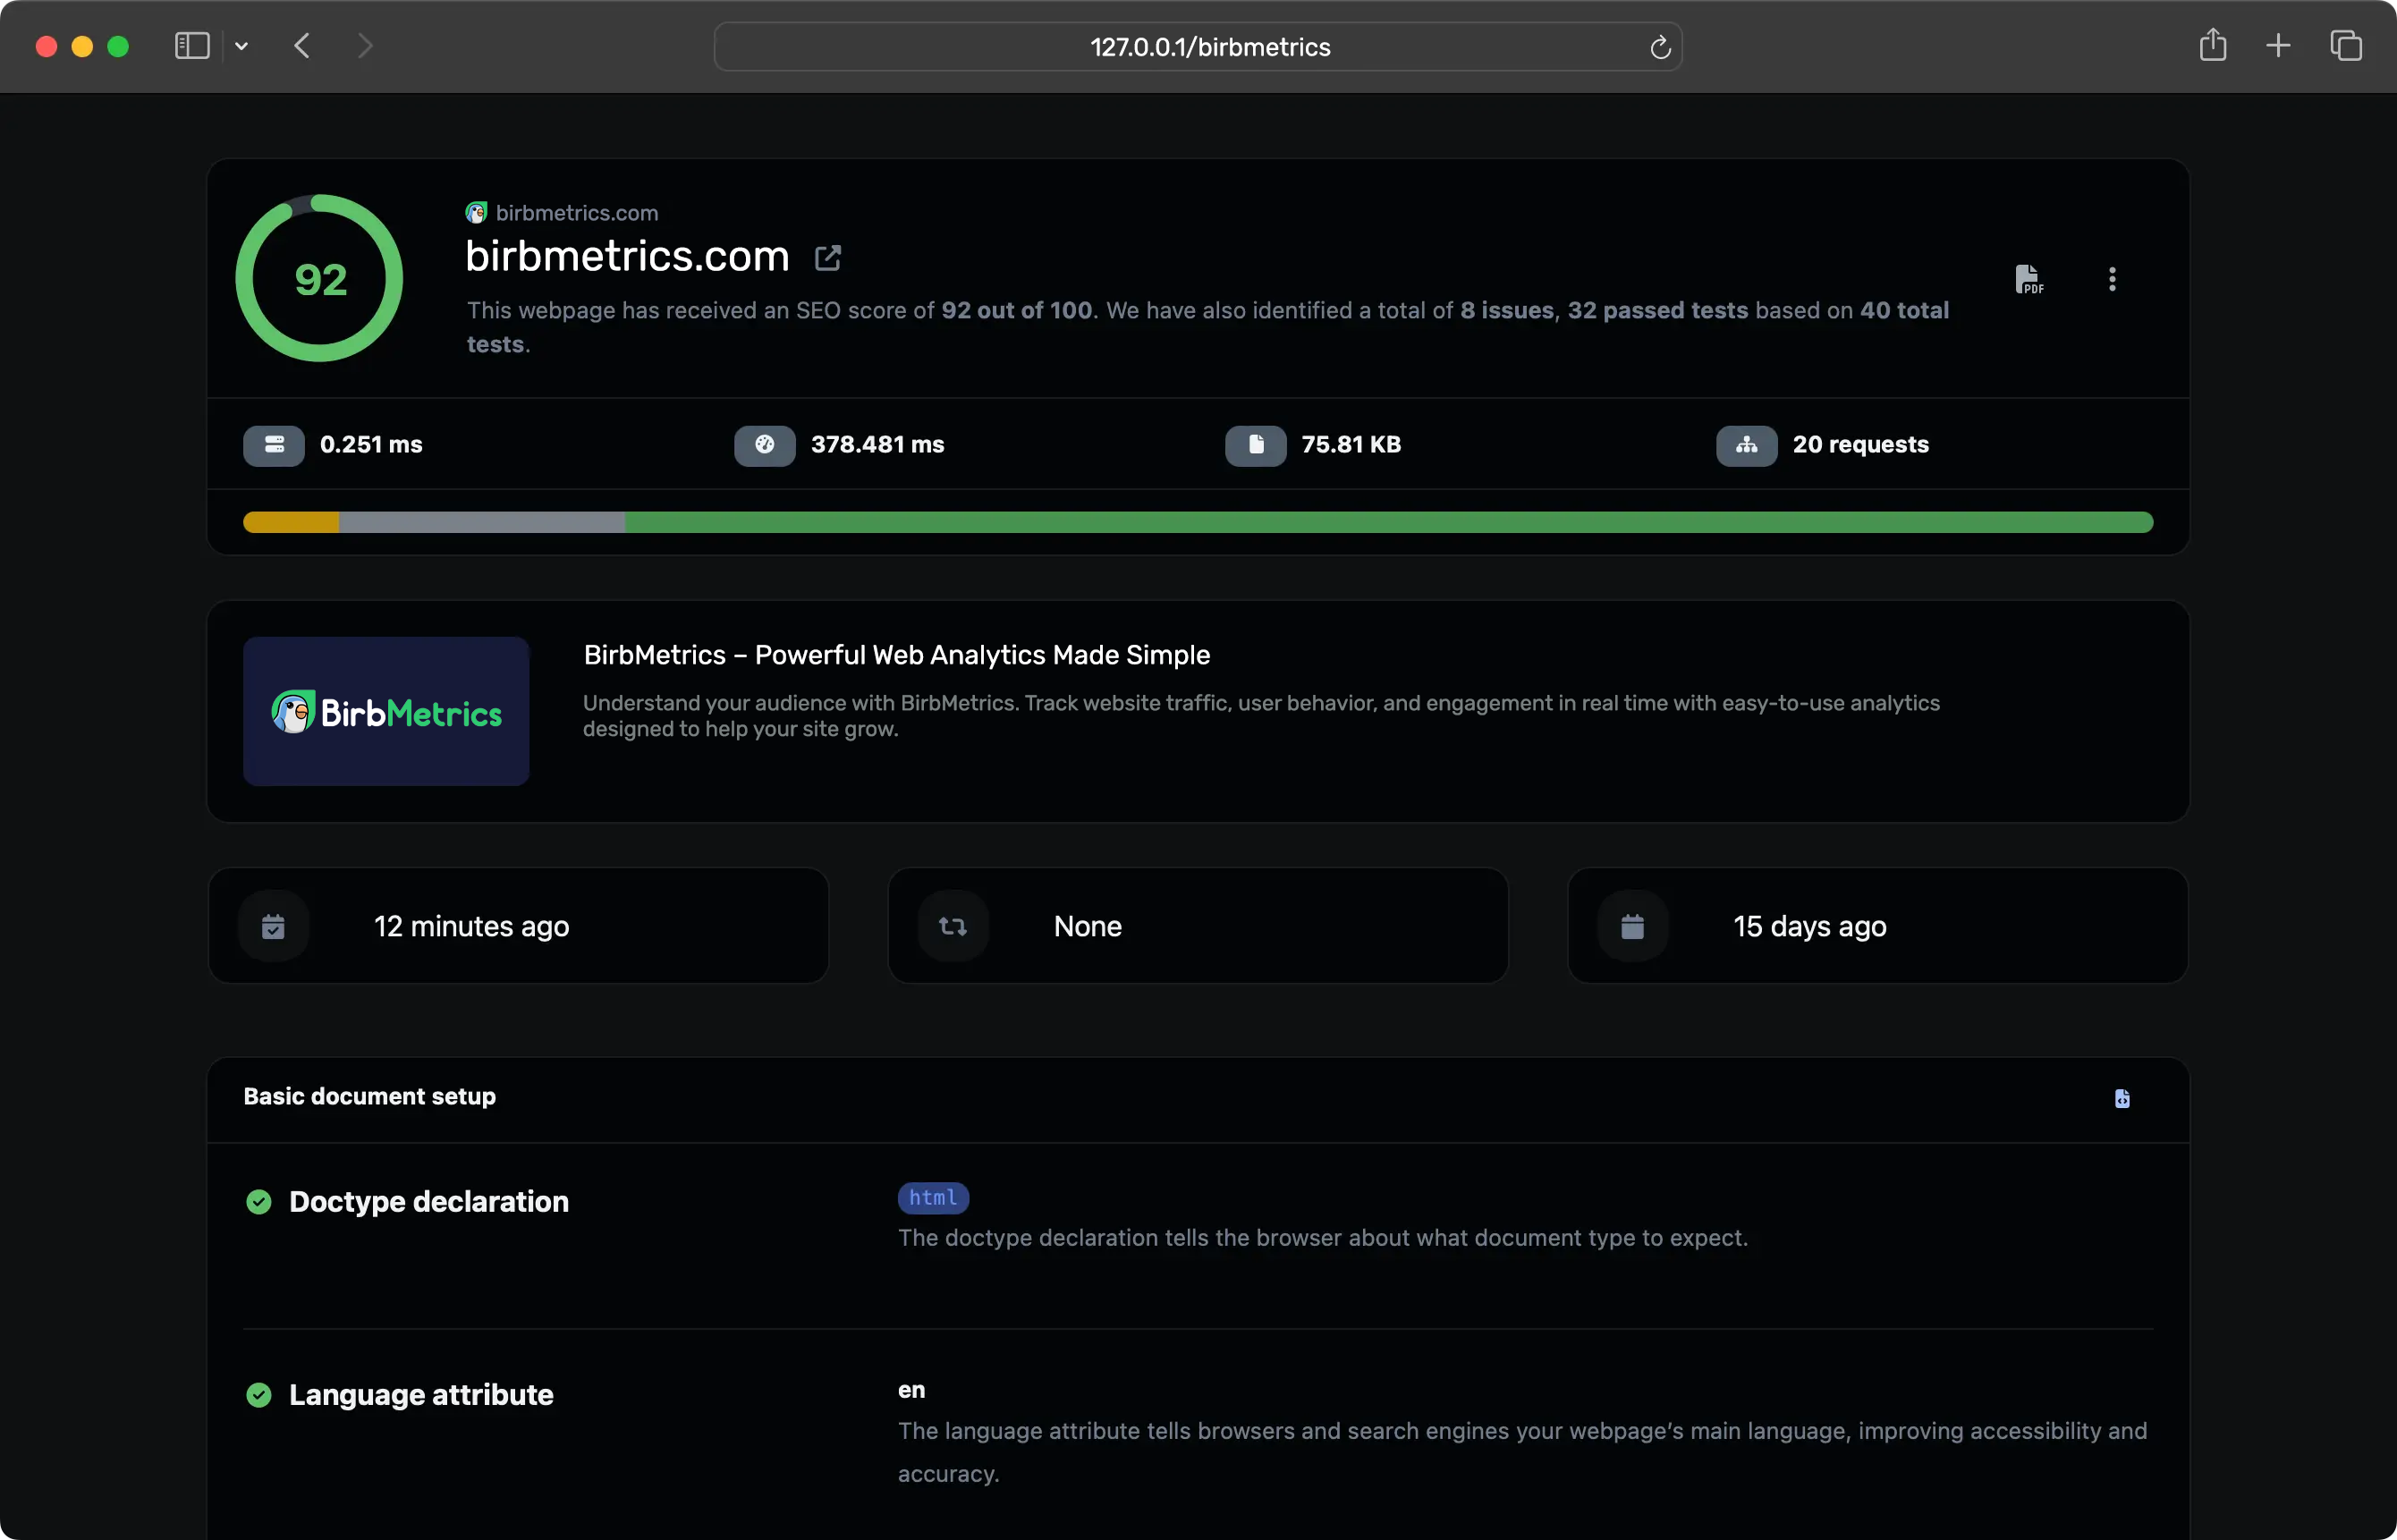Viewport: 2397px width, 1540px height.
Task: Click the sitemap icon next to 20 requests
Action: pos(1746,445)
